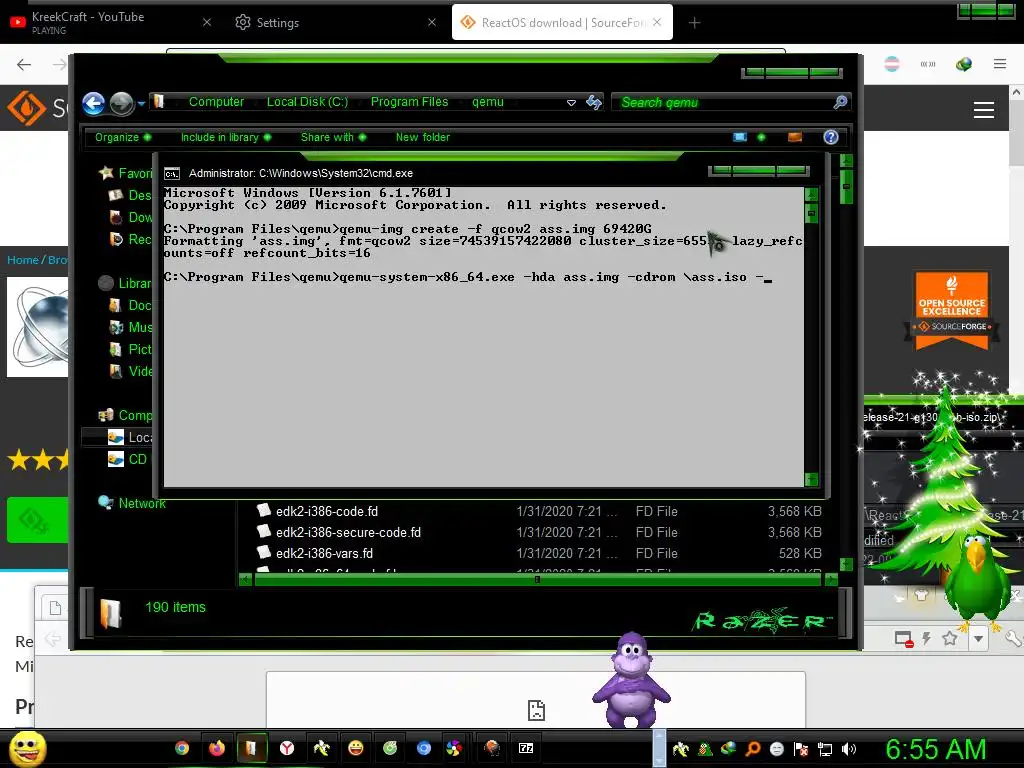Open Chrome from the taskbar
Viewport: 1024px width, 768px height.
pyautogui.click(x=182, y=748)
